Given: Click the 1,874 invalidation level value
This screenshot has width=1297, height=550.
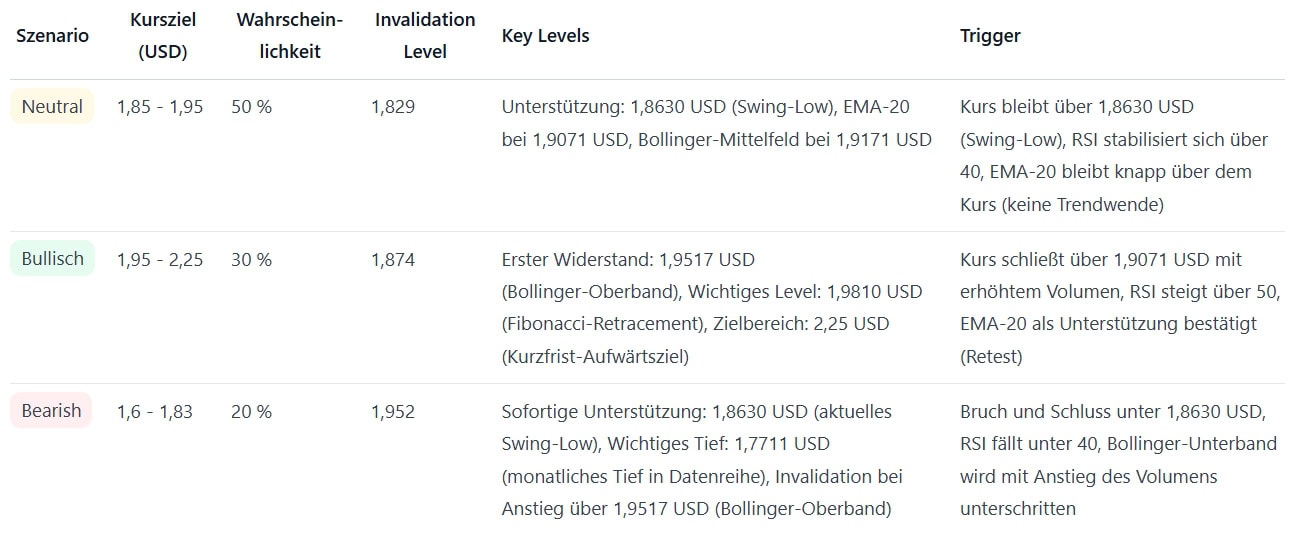Looking at the screenshot, I should pos(392,260).
